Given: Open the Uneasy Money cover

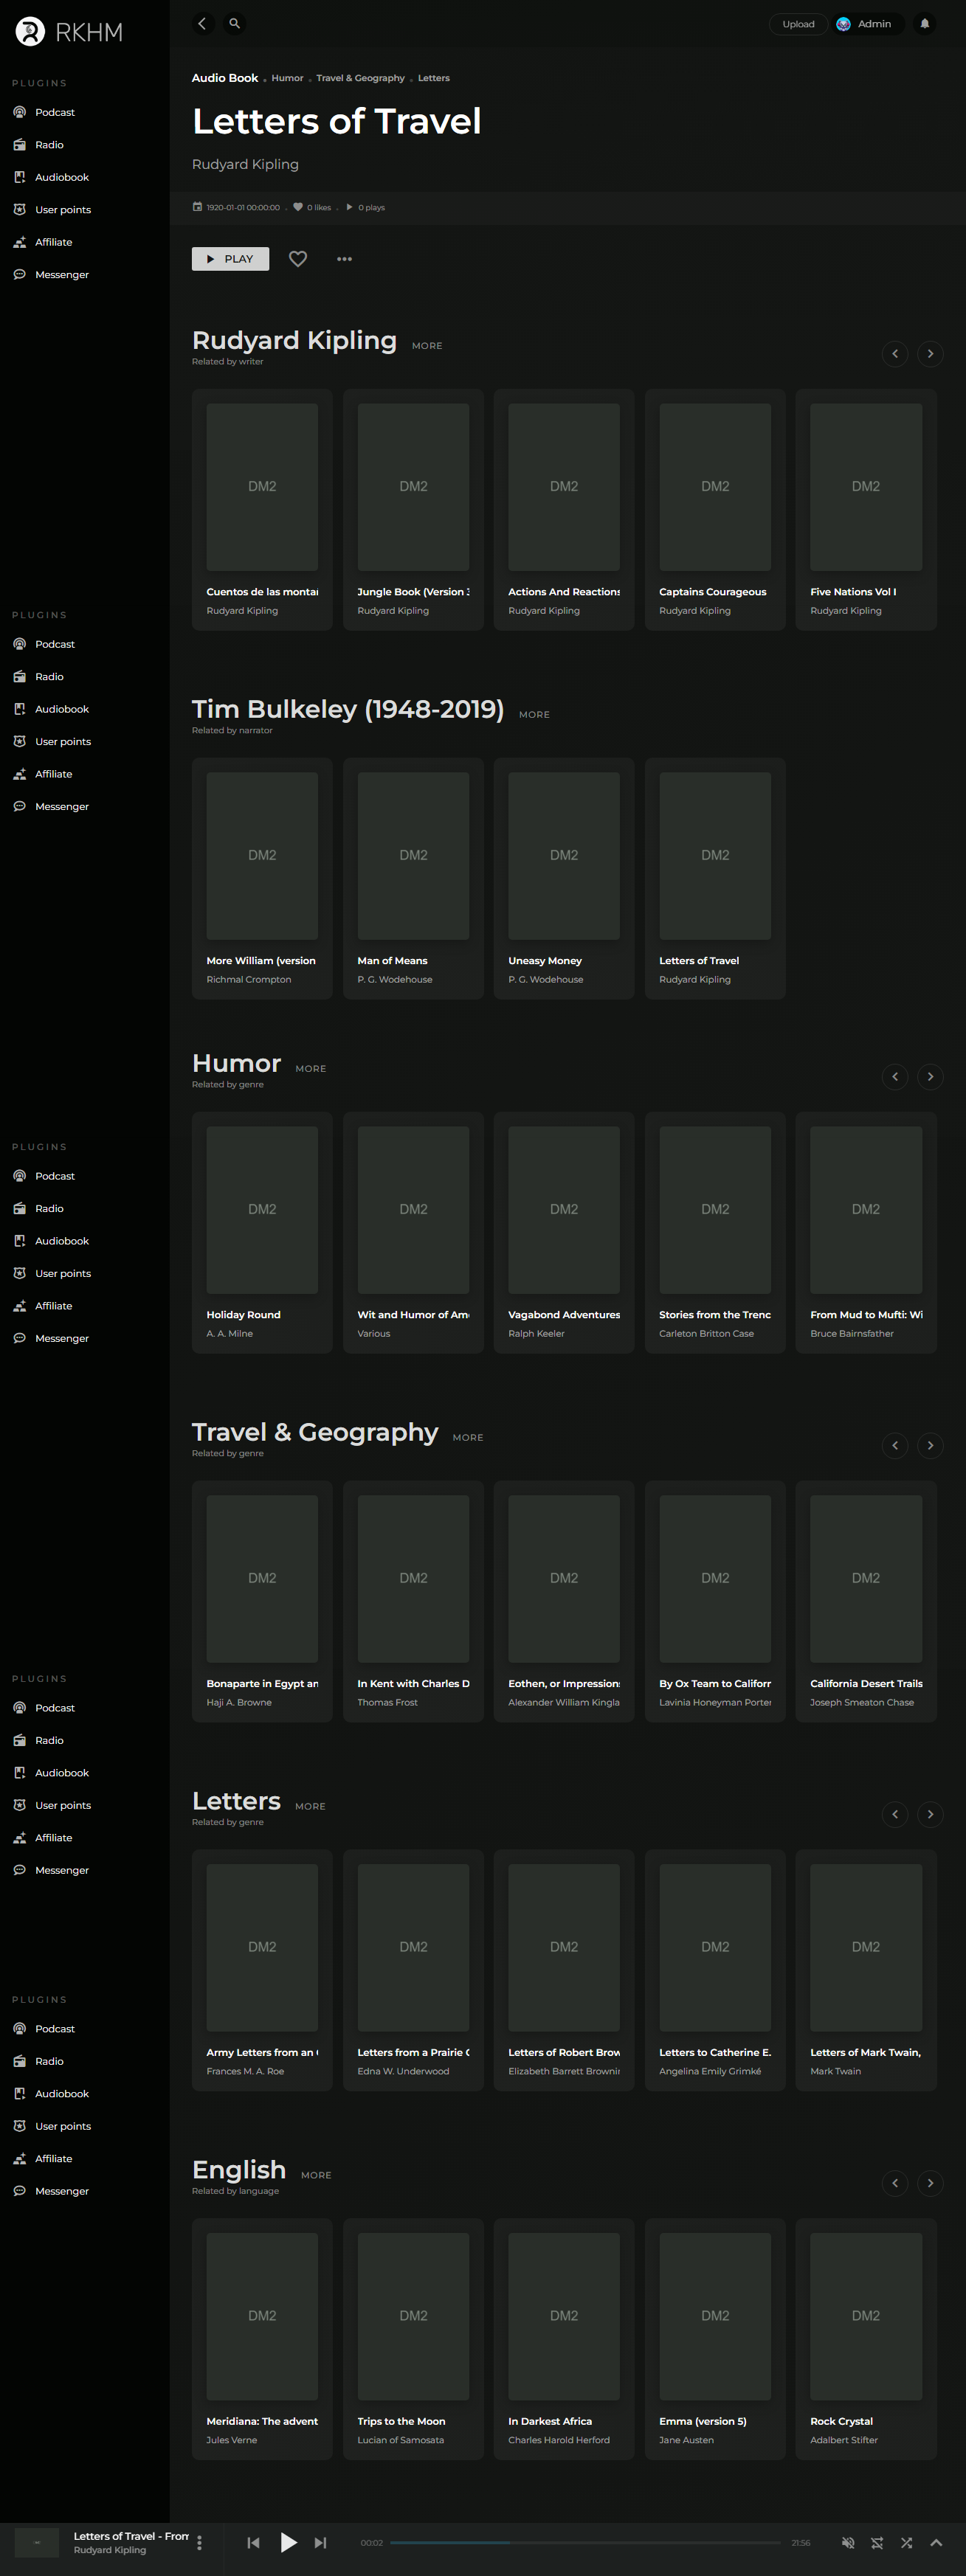Looking at the screenshot, I should click(564, 856).
